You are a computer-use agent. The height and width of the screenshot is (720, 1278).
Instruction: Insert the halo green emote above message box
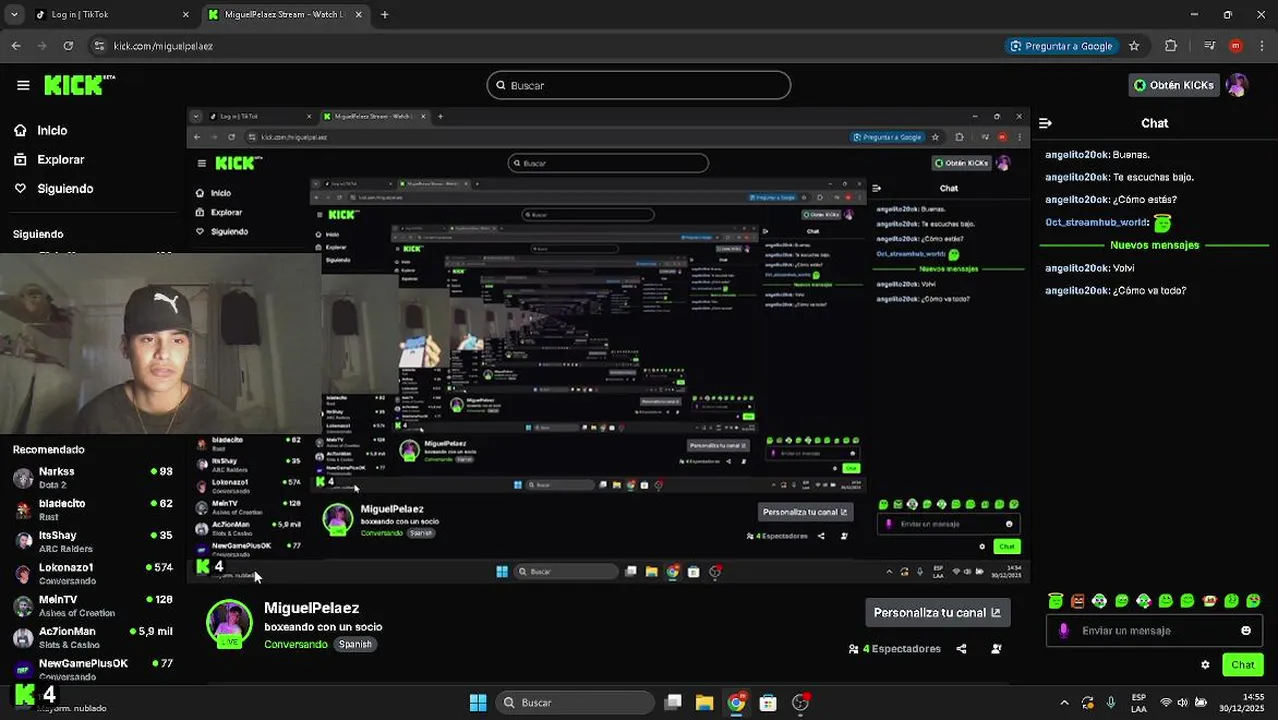[x=1055, y=601]
